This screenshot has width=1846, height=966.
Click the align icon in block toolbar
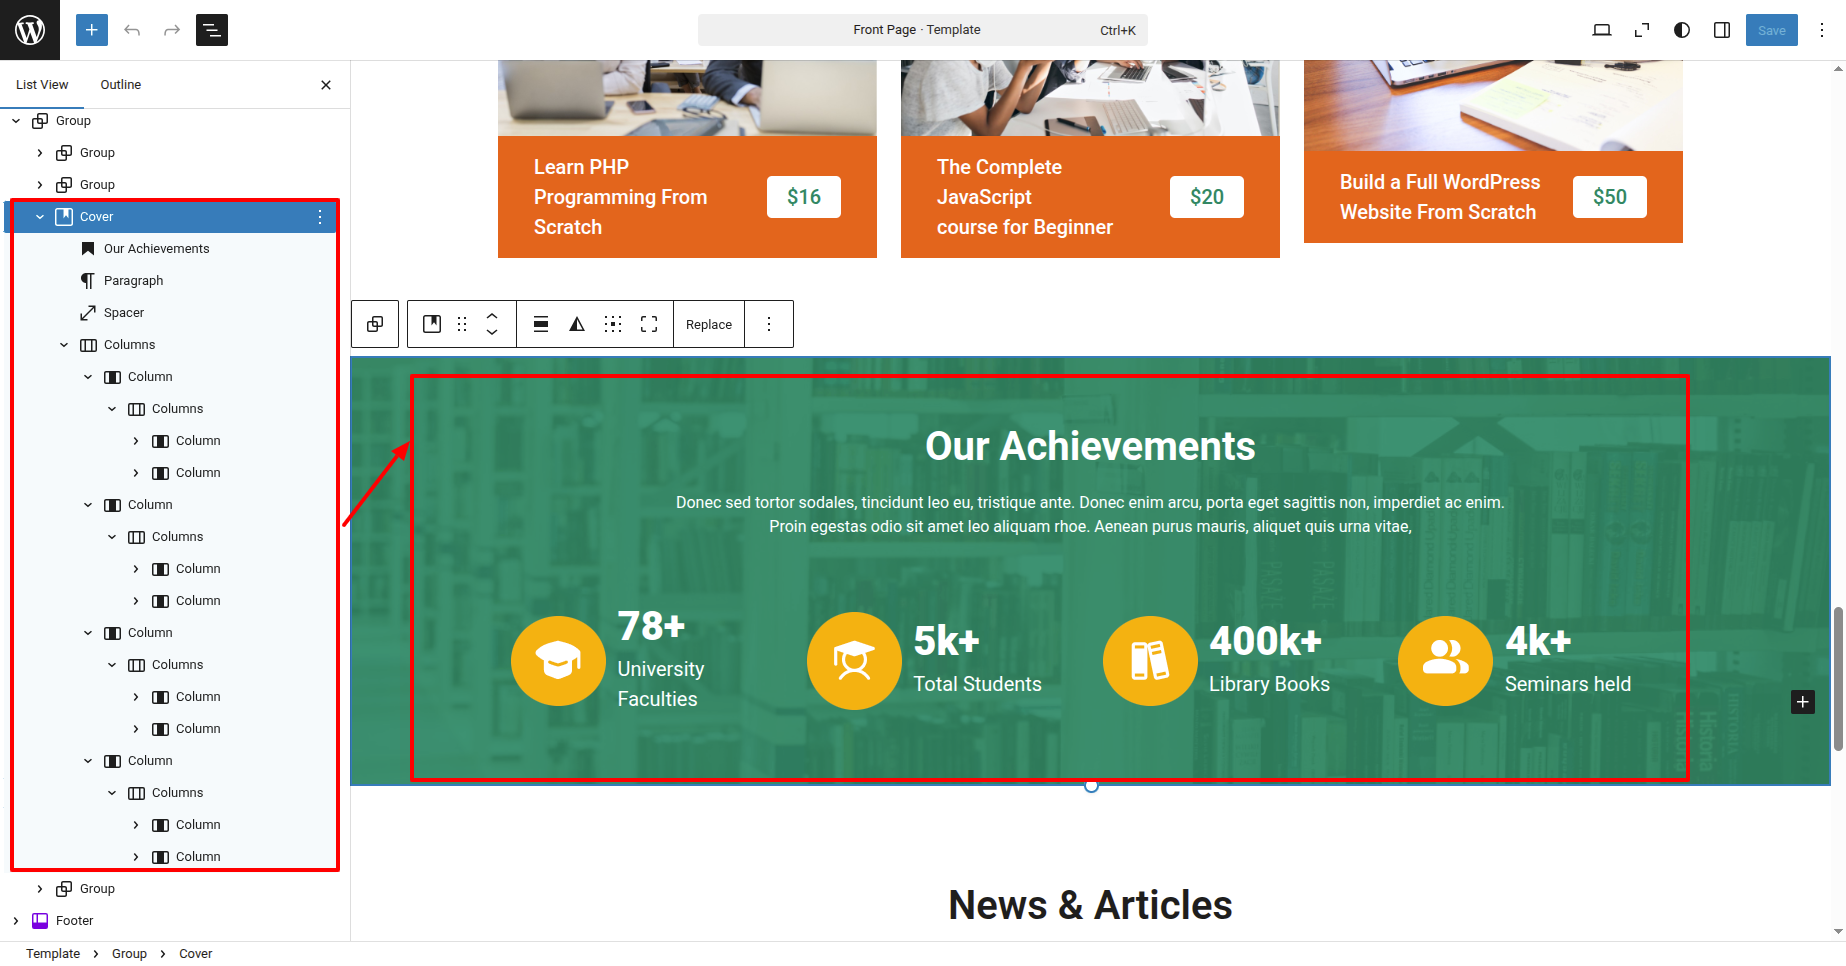pos(541,324)
